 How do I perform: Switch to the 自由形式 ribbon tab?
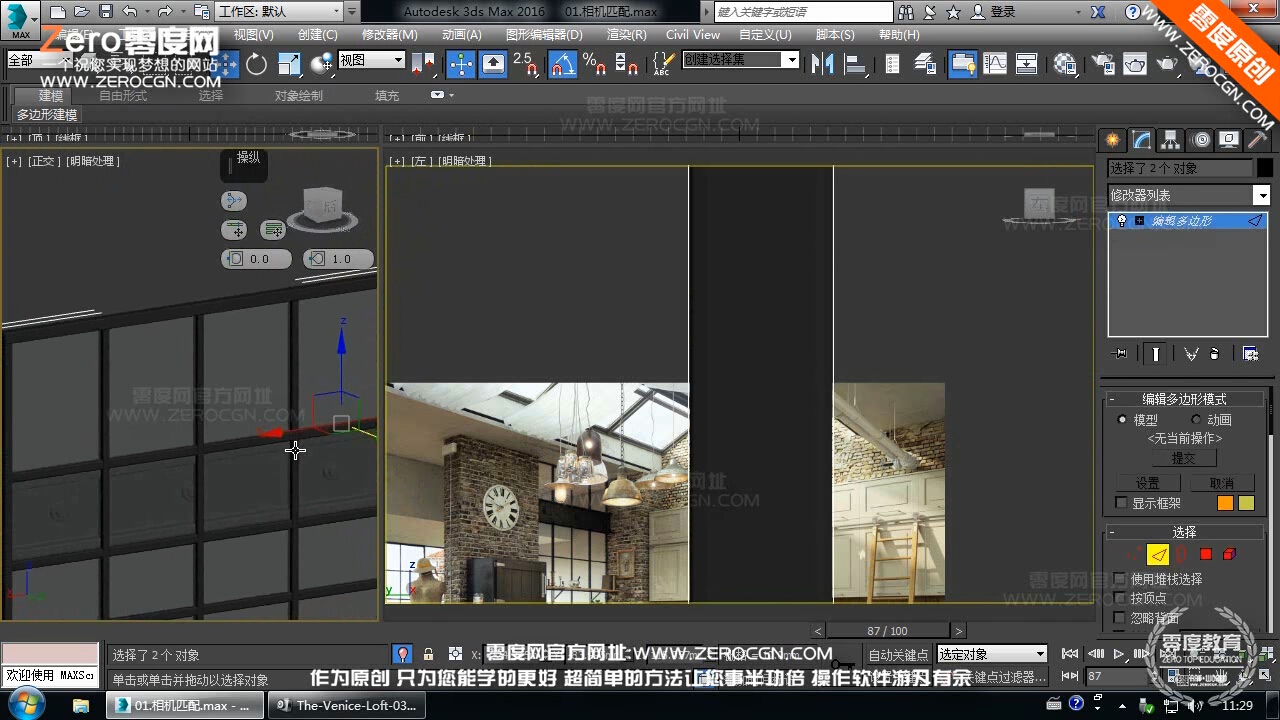[x=123, y=96]
